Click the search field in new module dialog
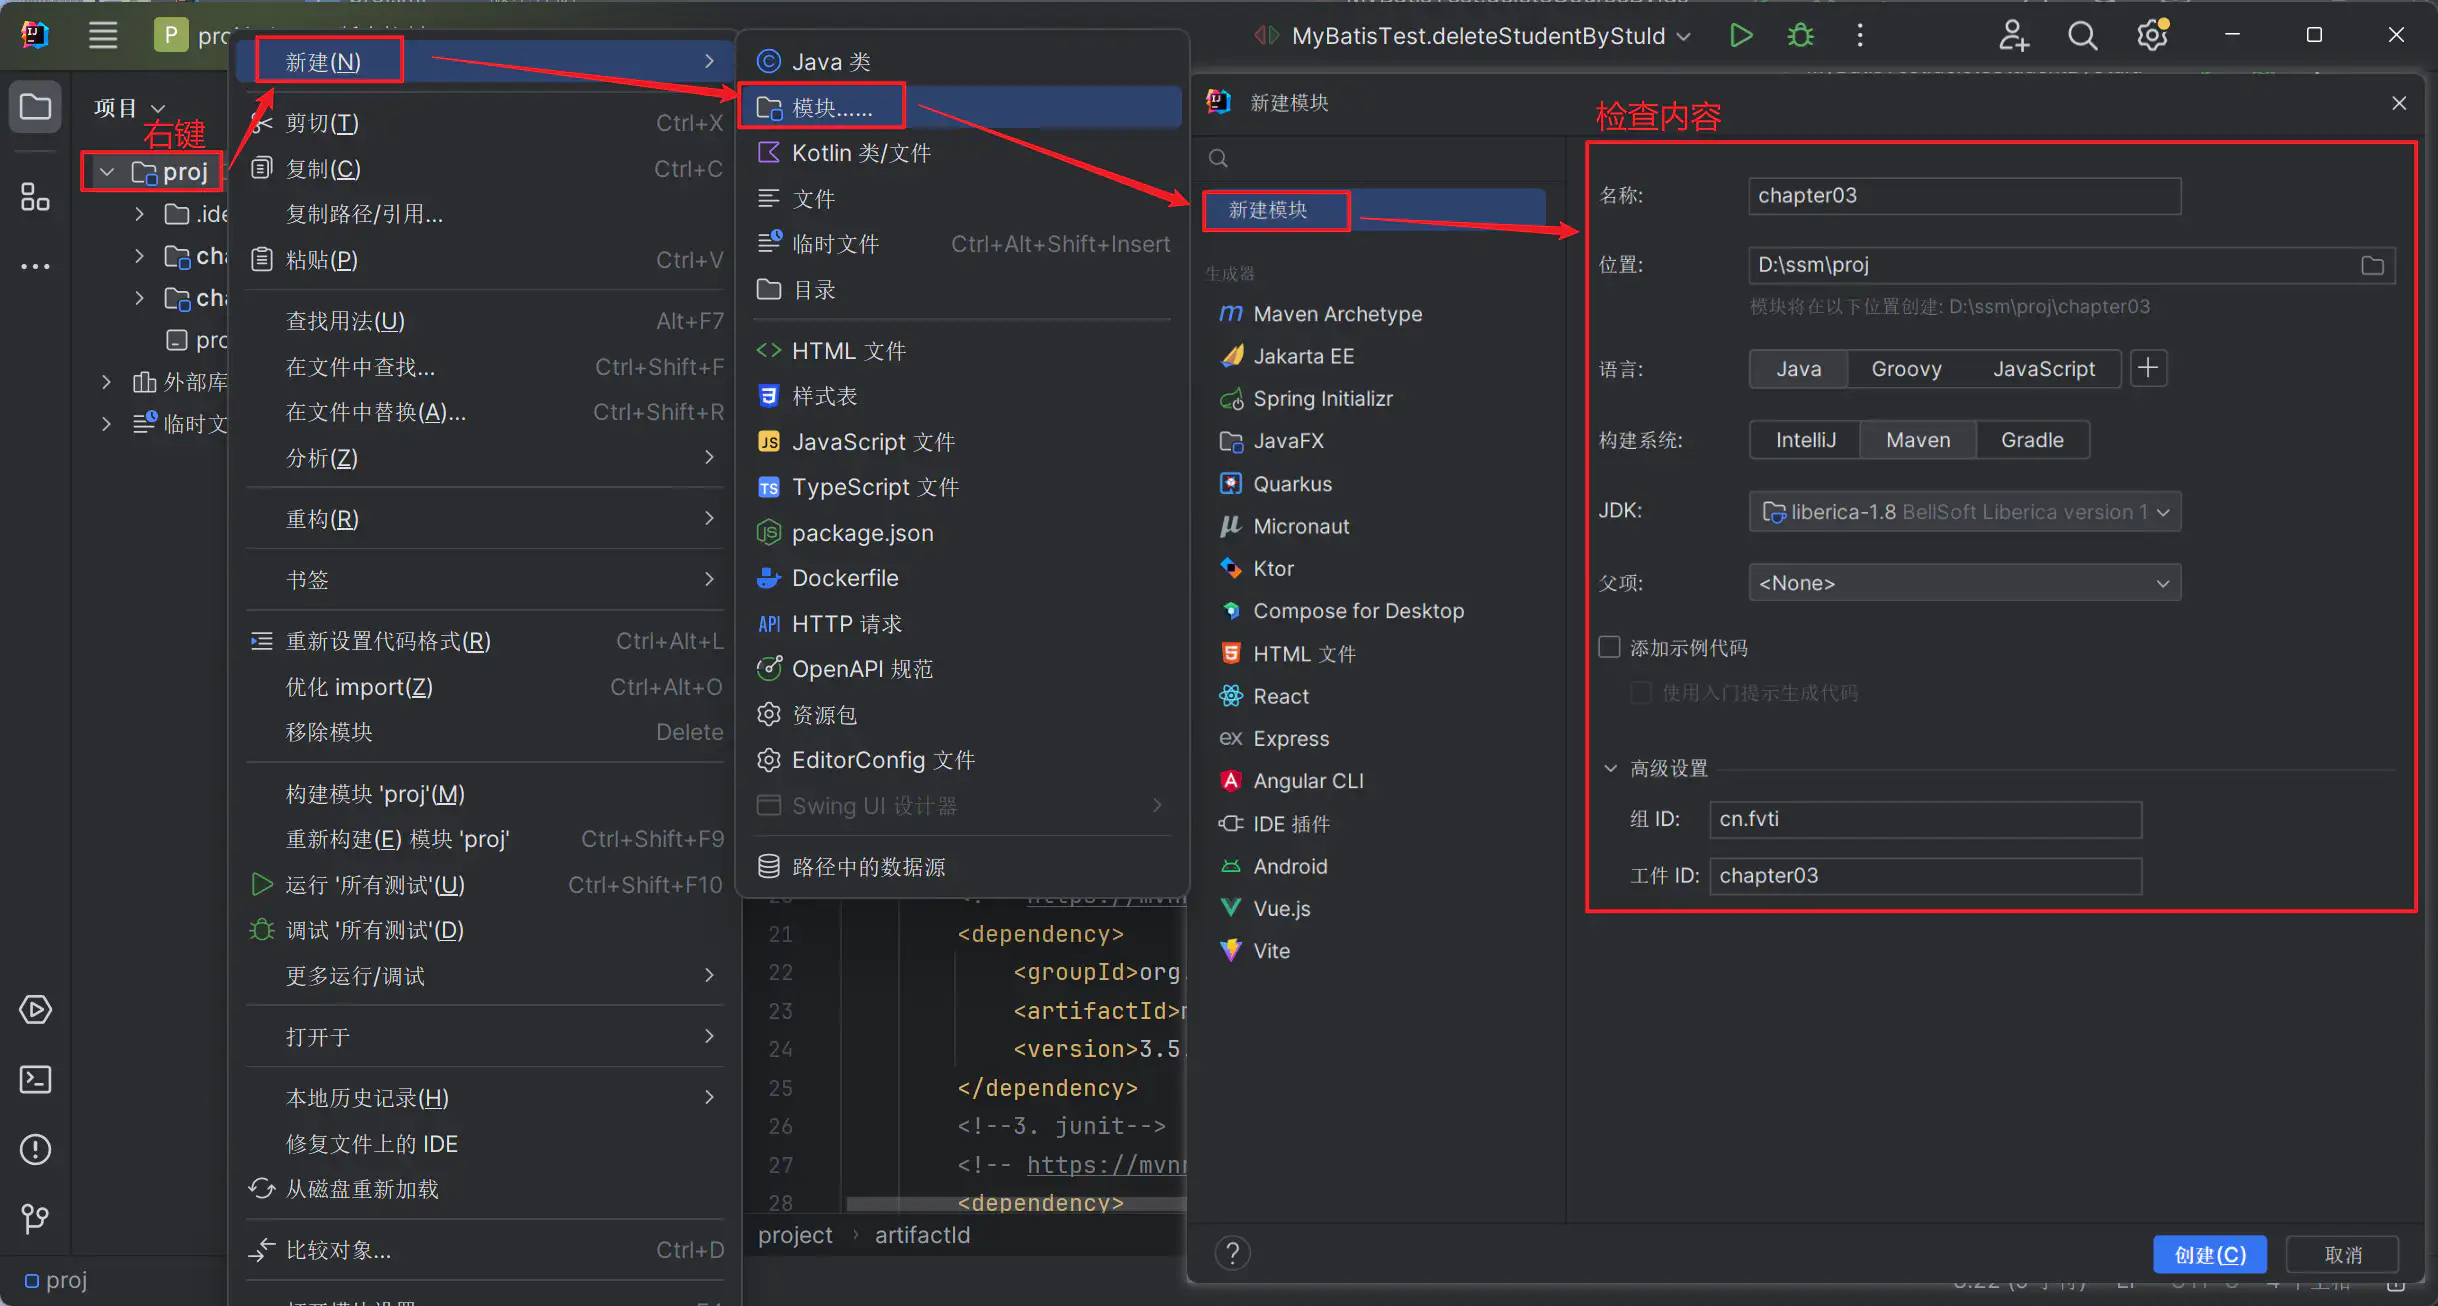2438x1306 pixels. [x=1380, y=158]
